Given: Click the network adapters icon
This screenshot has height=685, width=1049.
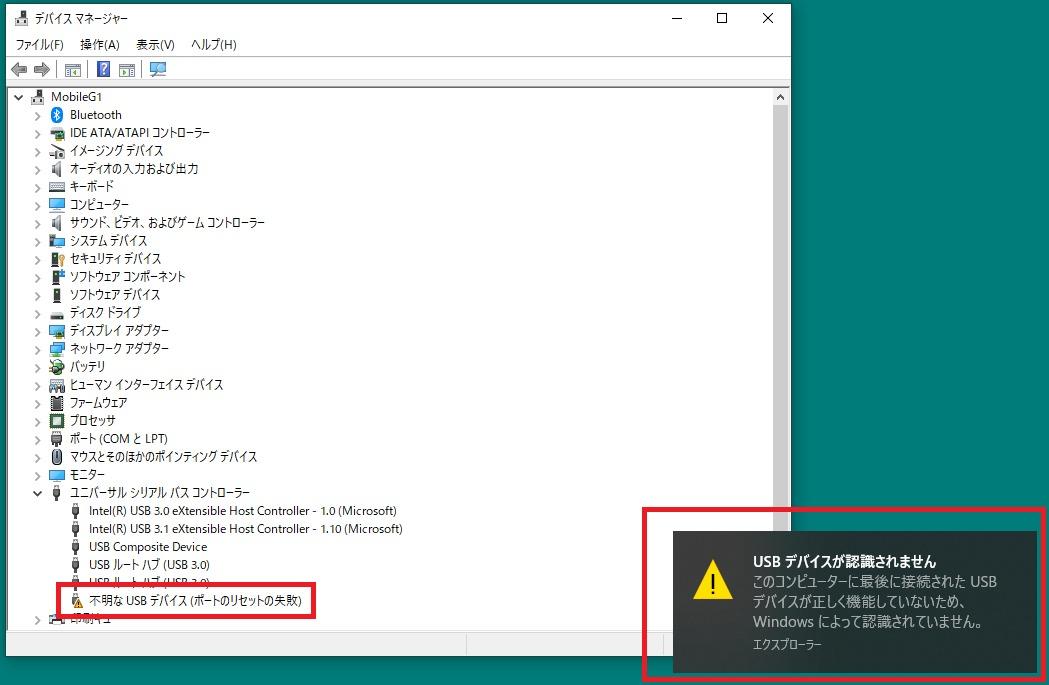Looking at the screenshot, I should [x=57, y=349].
